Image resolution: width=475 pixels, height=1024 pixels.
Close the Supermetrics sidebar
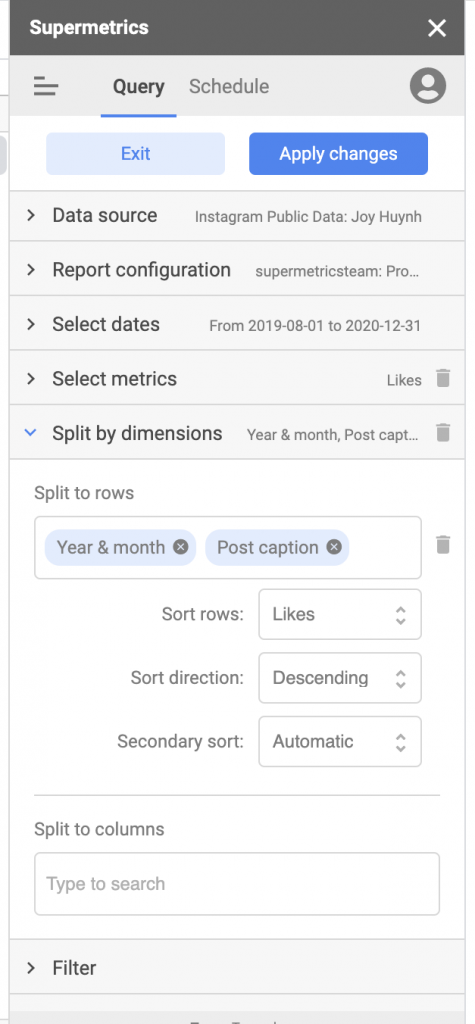click(x=436, y=28)
